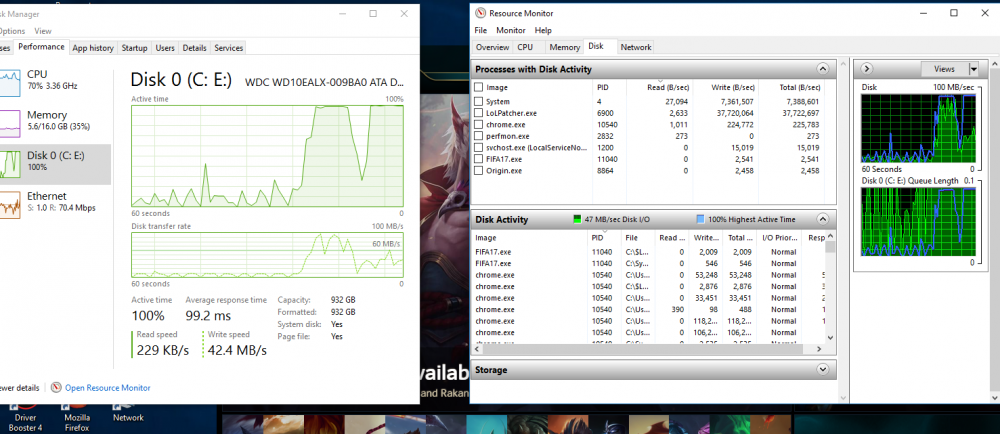Click Disk Activity vertical scrollbar down arrow
This screenshot has height=434, width=1000.
pos(830,338)
